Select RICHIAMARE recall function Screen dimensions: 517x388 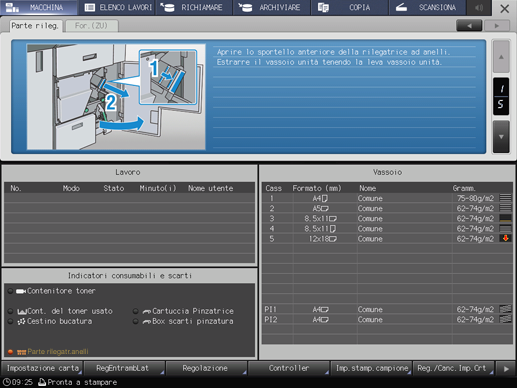(x=194, y=7)
